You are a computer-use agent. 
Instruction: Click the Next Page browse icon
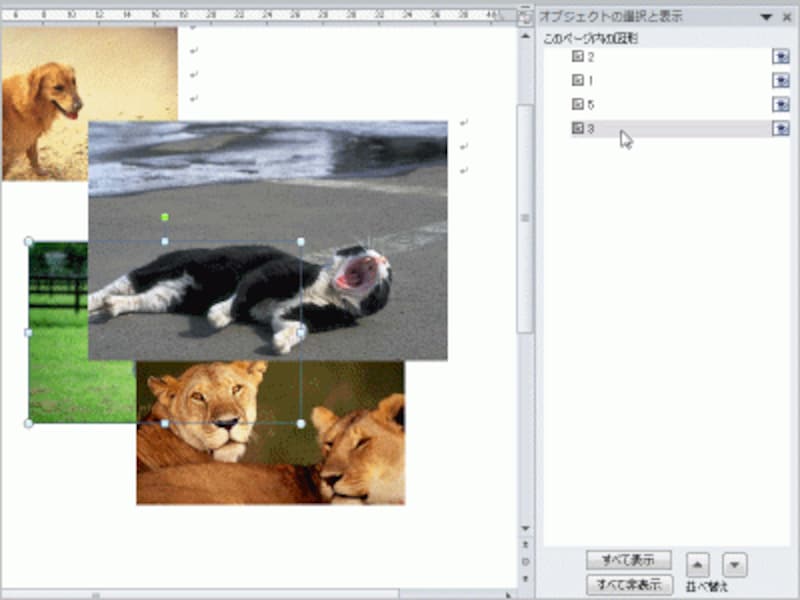click(524, 578)
